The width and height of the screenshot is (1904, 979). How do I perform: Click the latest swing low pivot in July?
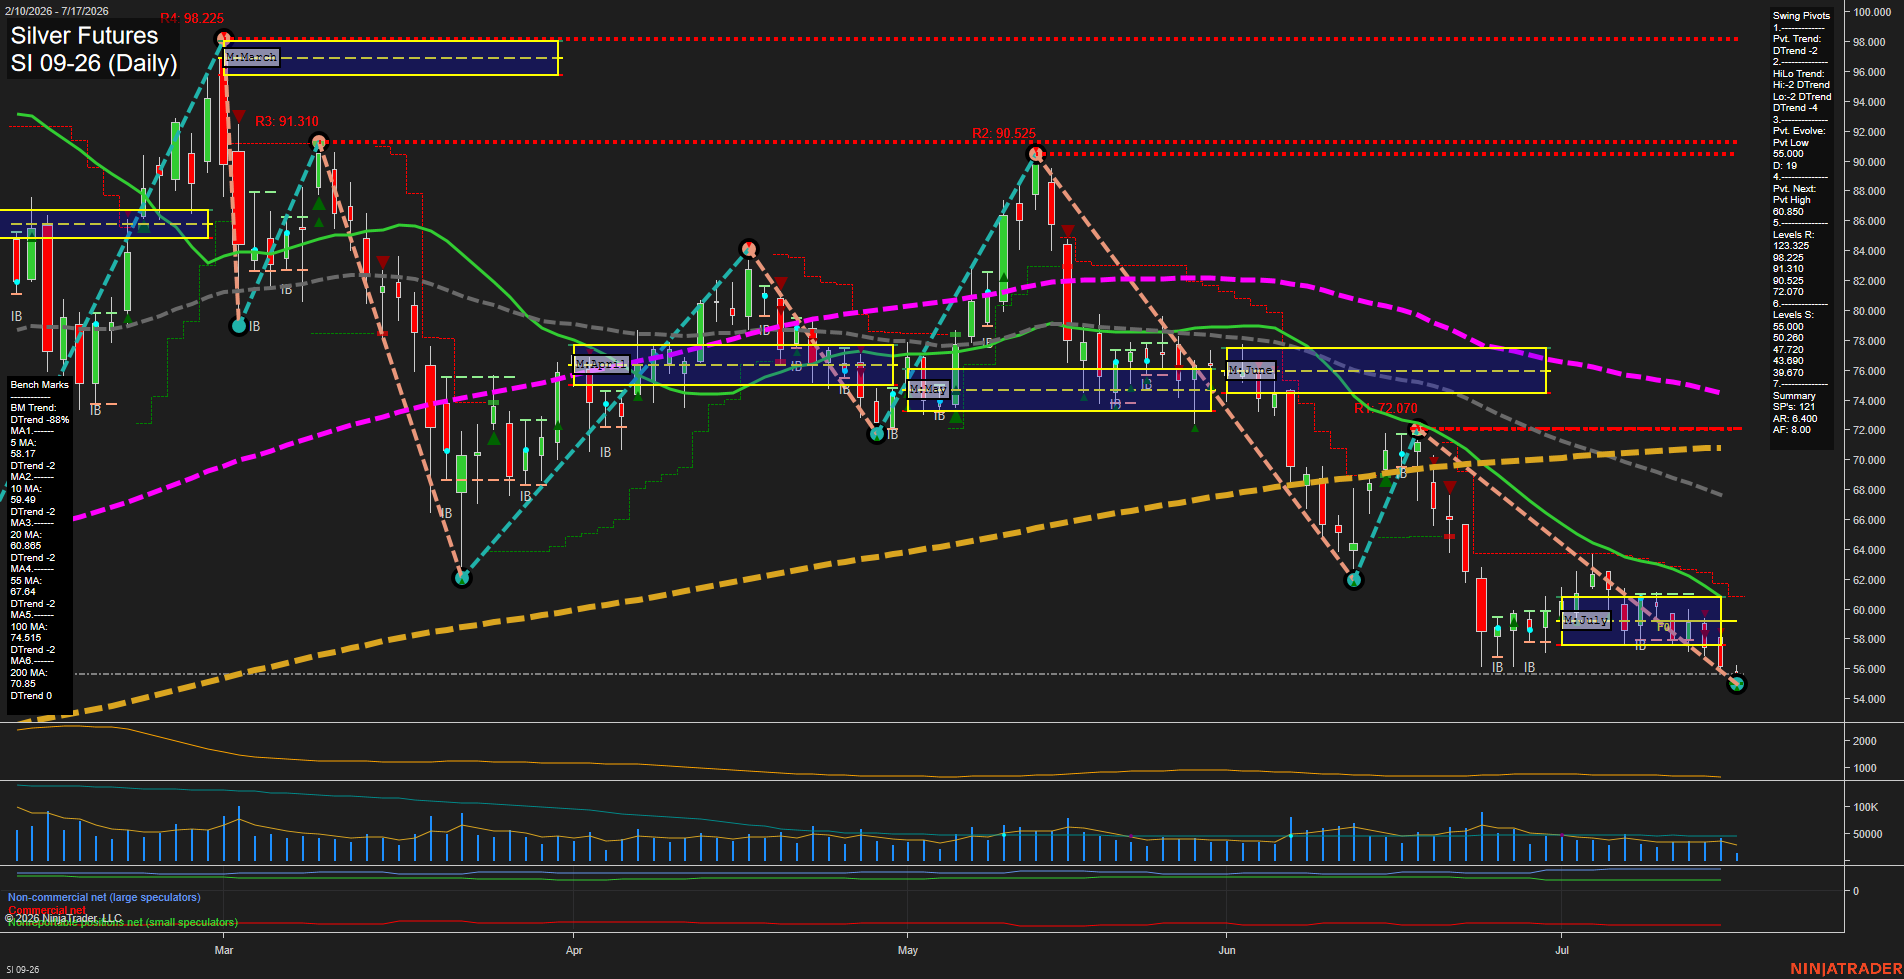[x=1737, y=684]
